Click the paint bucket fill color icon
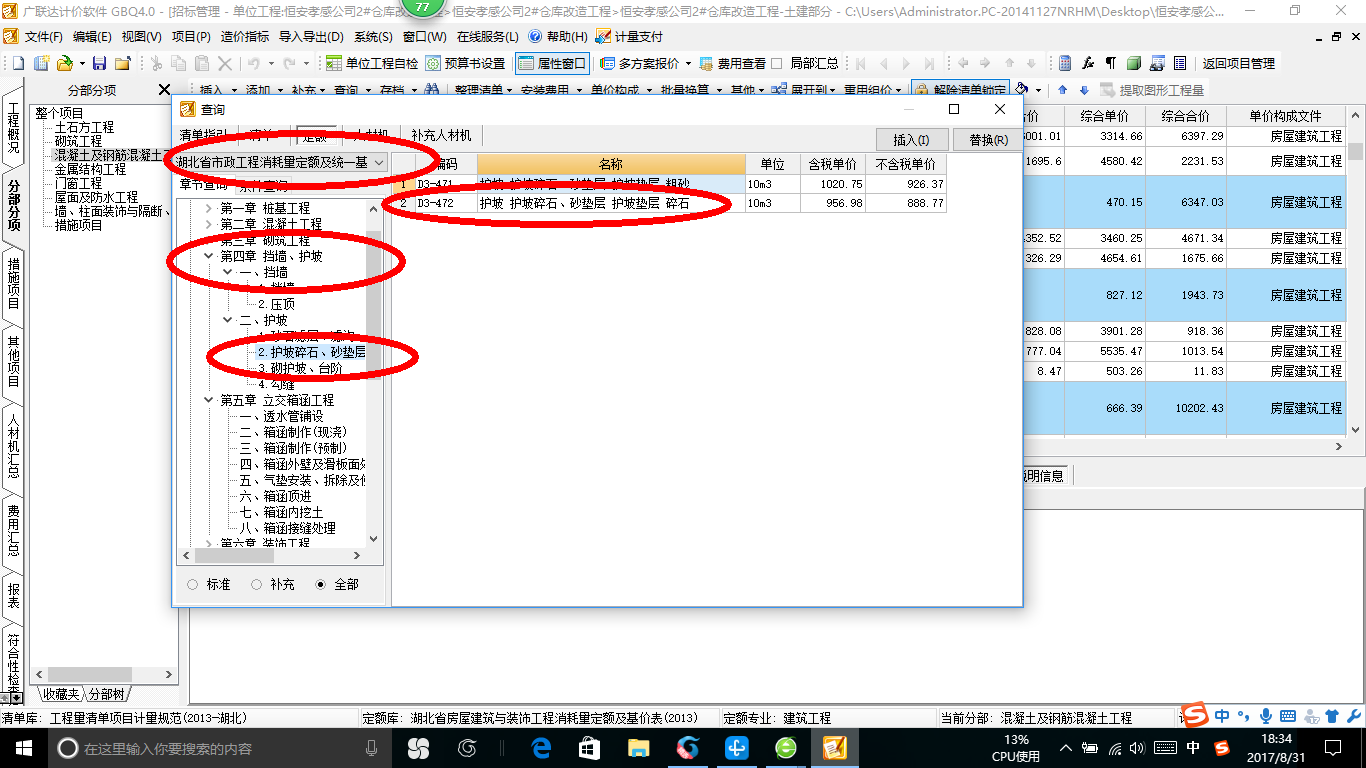 pyautogui.click(x=1022, y=90)
